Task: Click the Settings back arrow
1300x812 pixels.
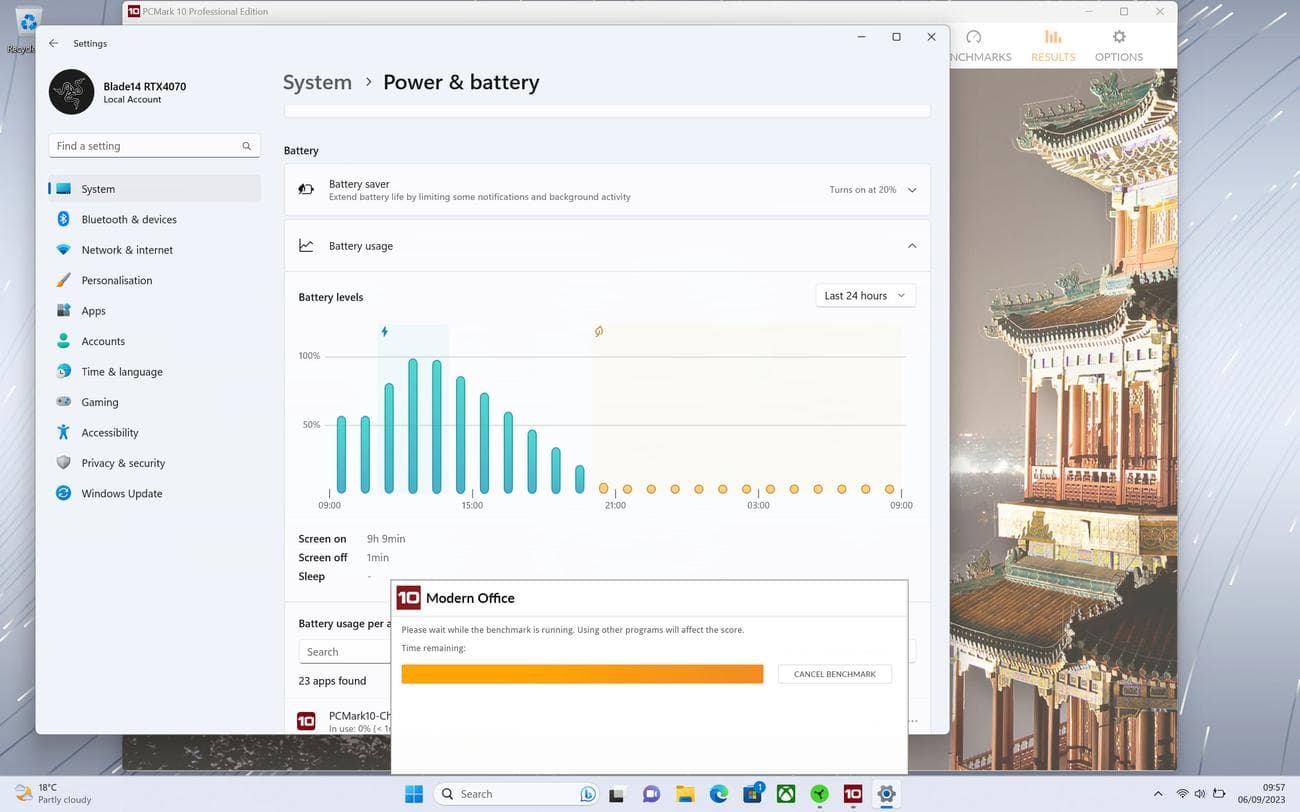Action: [x=53, y=43]
